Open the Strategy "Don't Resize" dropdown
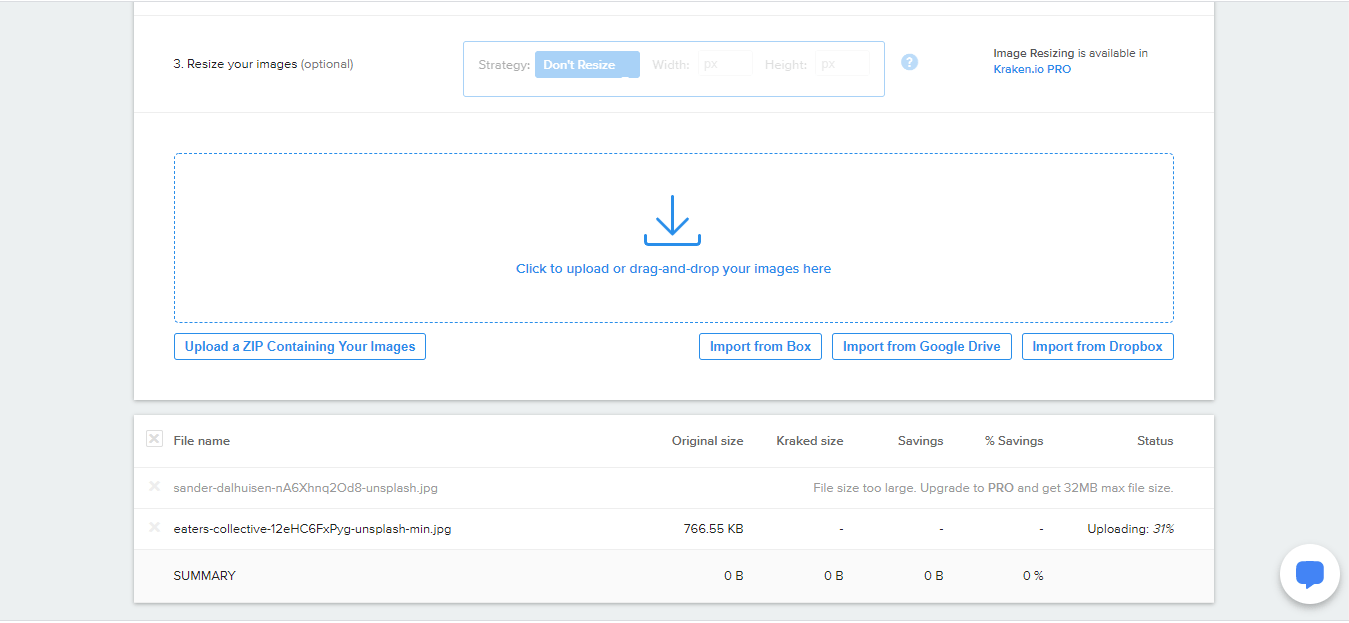The width and height of the screenshot is (1349, 623). click(x=586, y=65)
